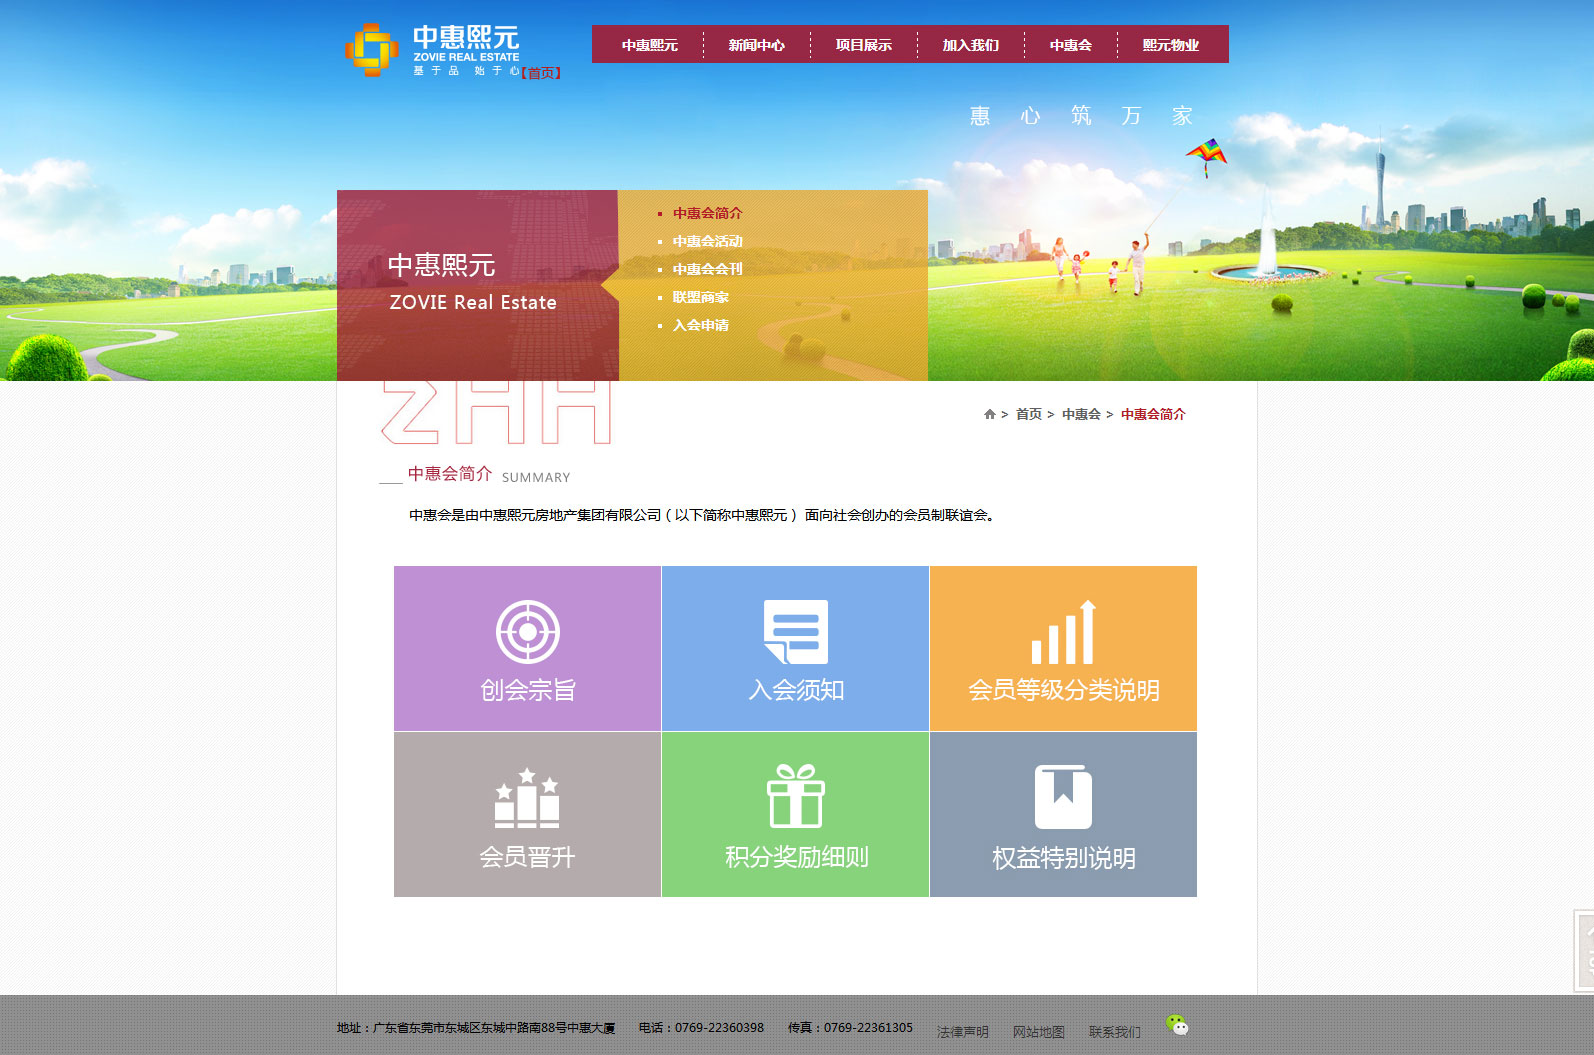The height and width of the screenshot is (1055, 1594).
Task: Click the footer address 广东省东莞市东城区 text
Action: pyautogui.click(x=476, y=1028)
